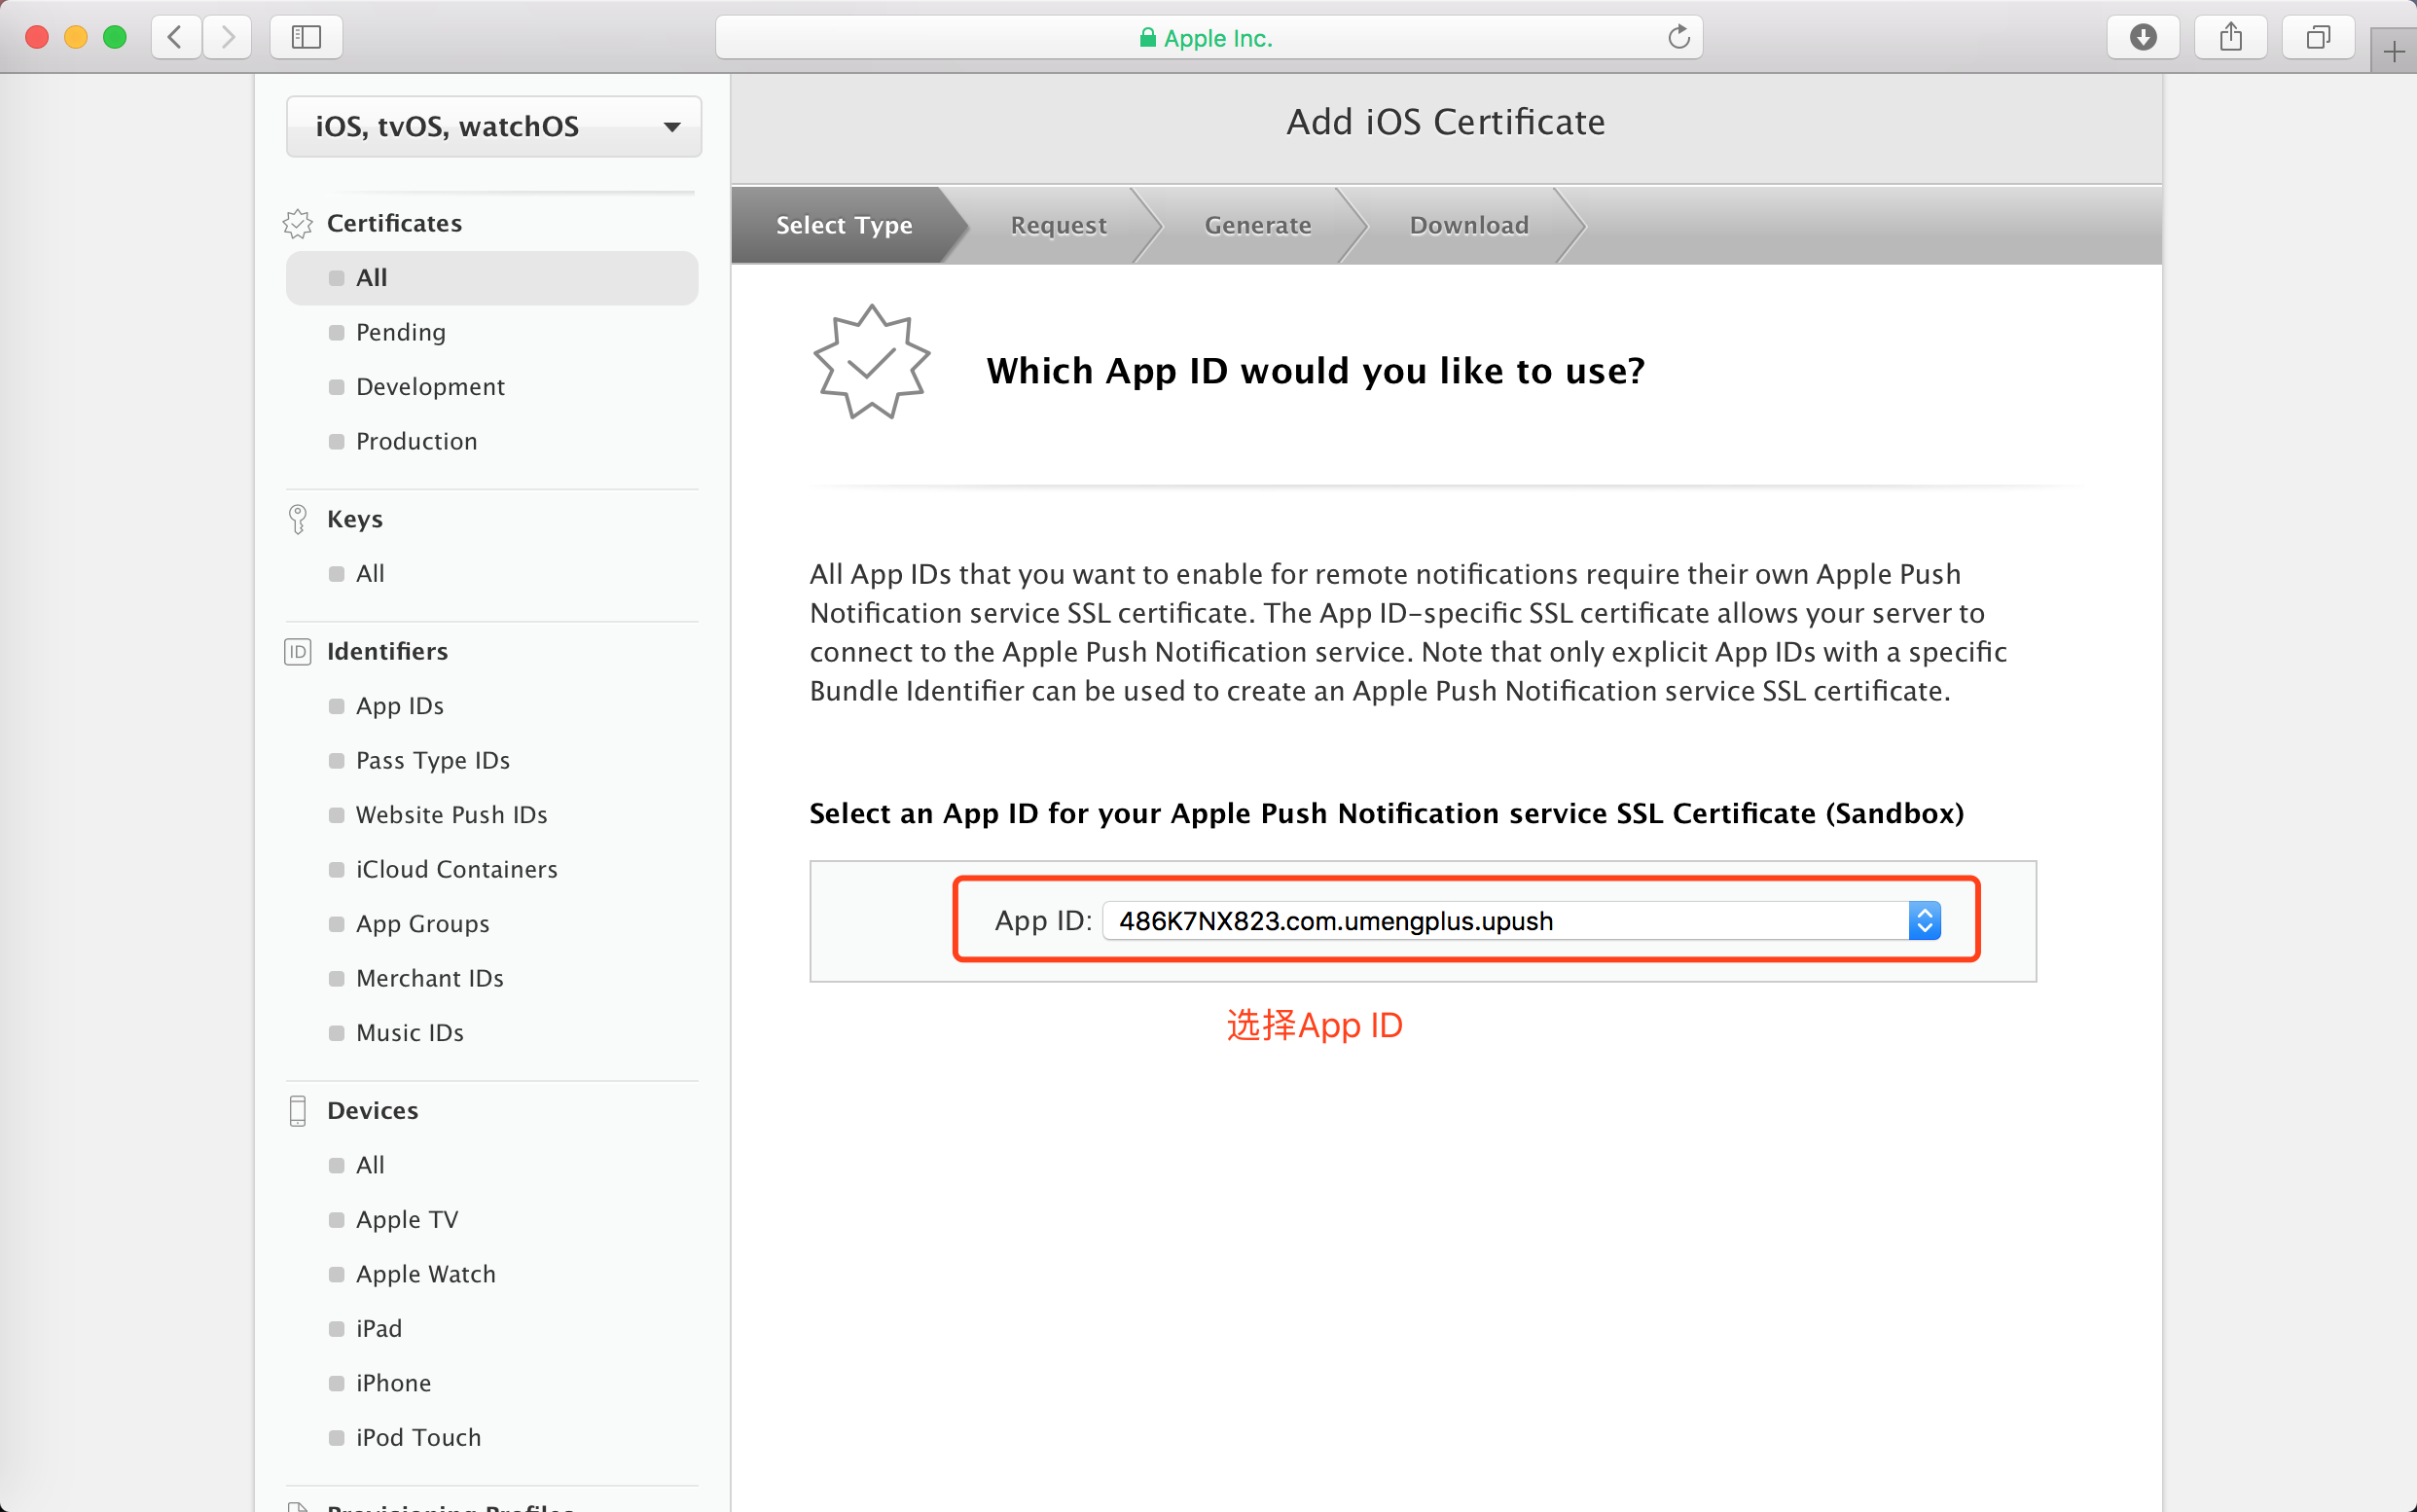This screenshot has height=1512, width=2417.
Task: Click the Download step
Action: [x=1469, y=225]
